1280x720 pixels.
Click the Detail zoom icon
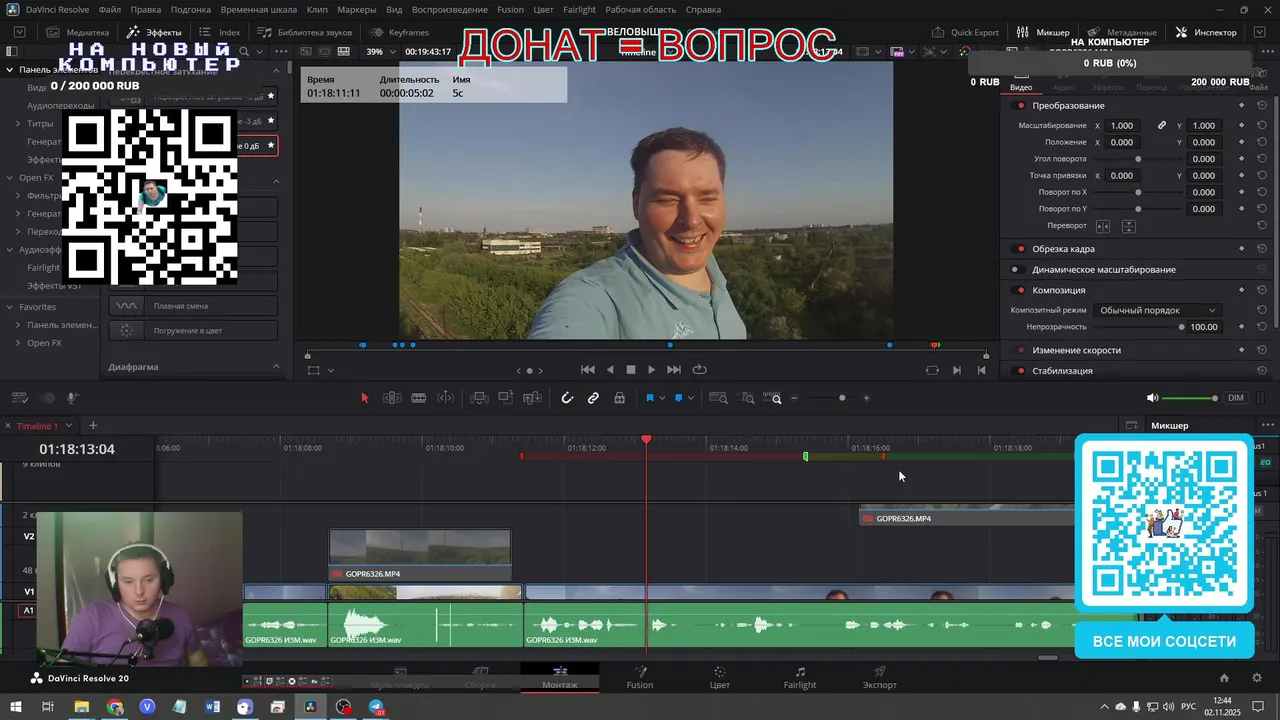click(x=747, y=398)
